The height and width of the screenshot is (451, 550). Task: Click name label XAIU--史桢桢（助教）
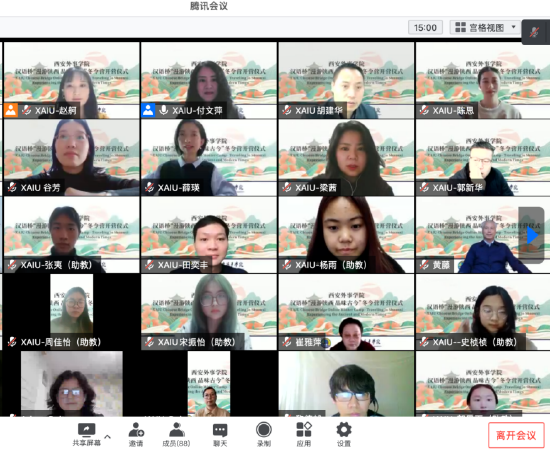click(x=475, y=342)
